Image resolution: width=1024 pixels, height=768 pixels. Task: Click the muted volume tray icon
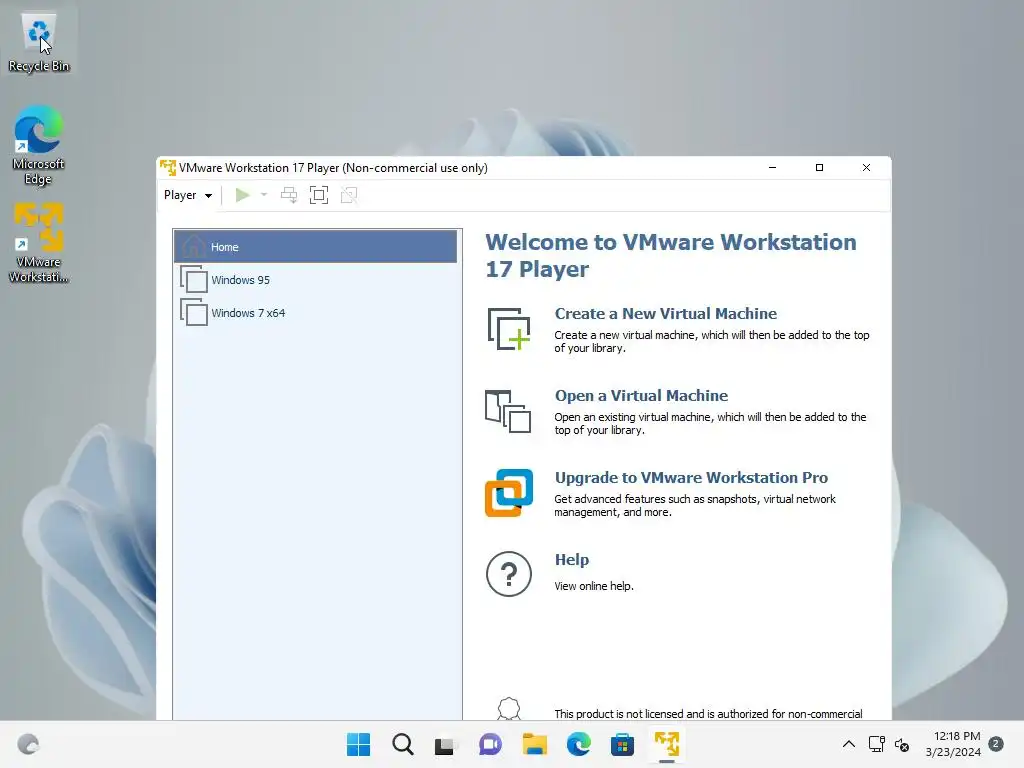[902, 744]
